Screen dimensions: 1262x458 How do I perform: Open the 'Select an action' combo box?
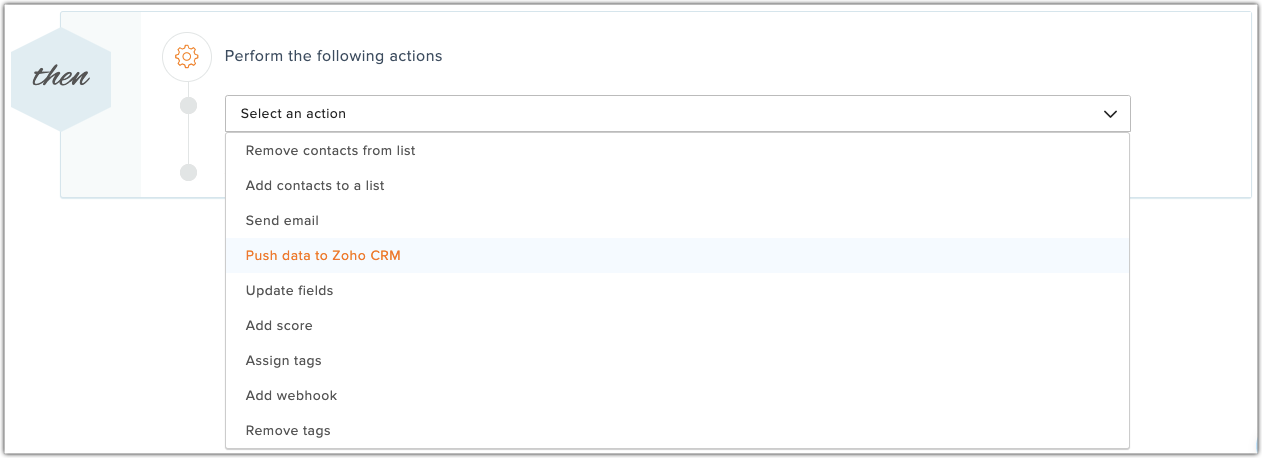[677, 114]
